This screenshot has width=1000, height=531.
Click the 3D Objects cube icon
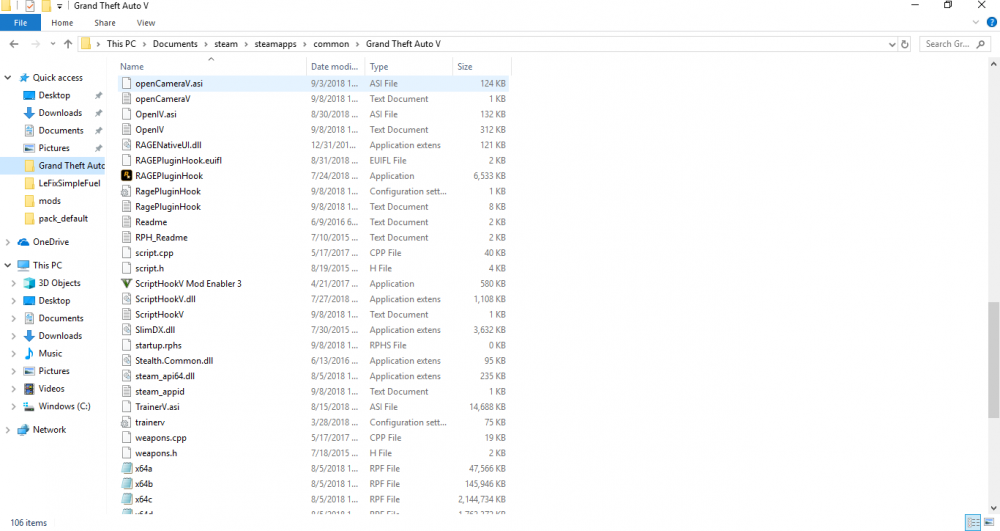(x=29, y=283)
